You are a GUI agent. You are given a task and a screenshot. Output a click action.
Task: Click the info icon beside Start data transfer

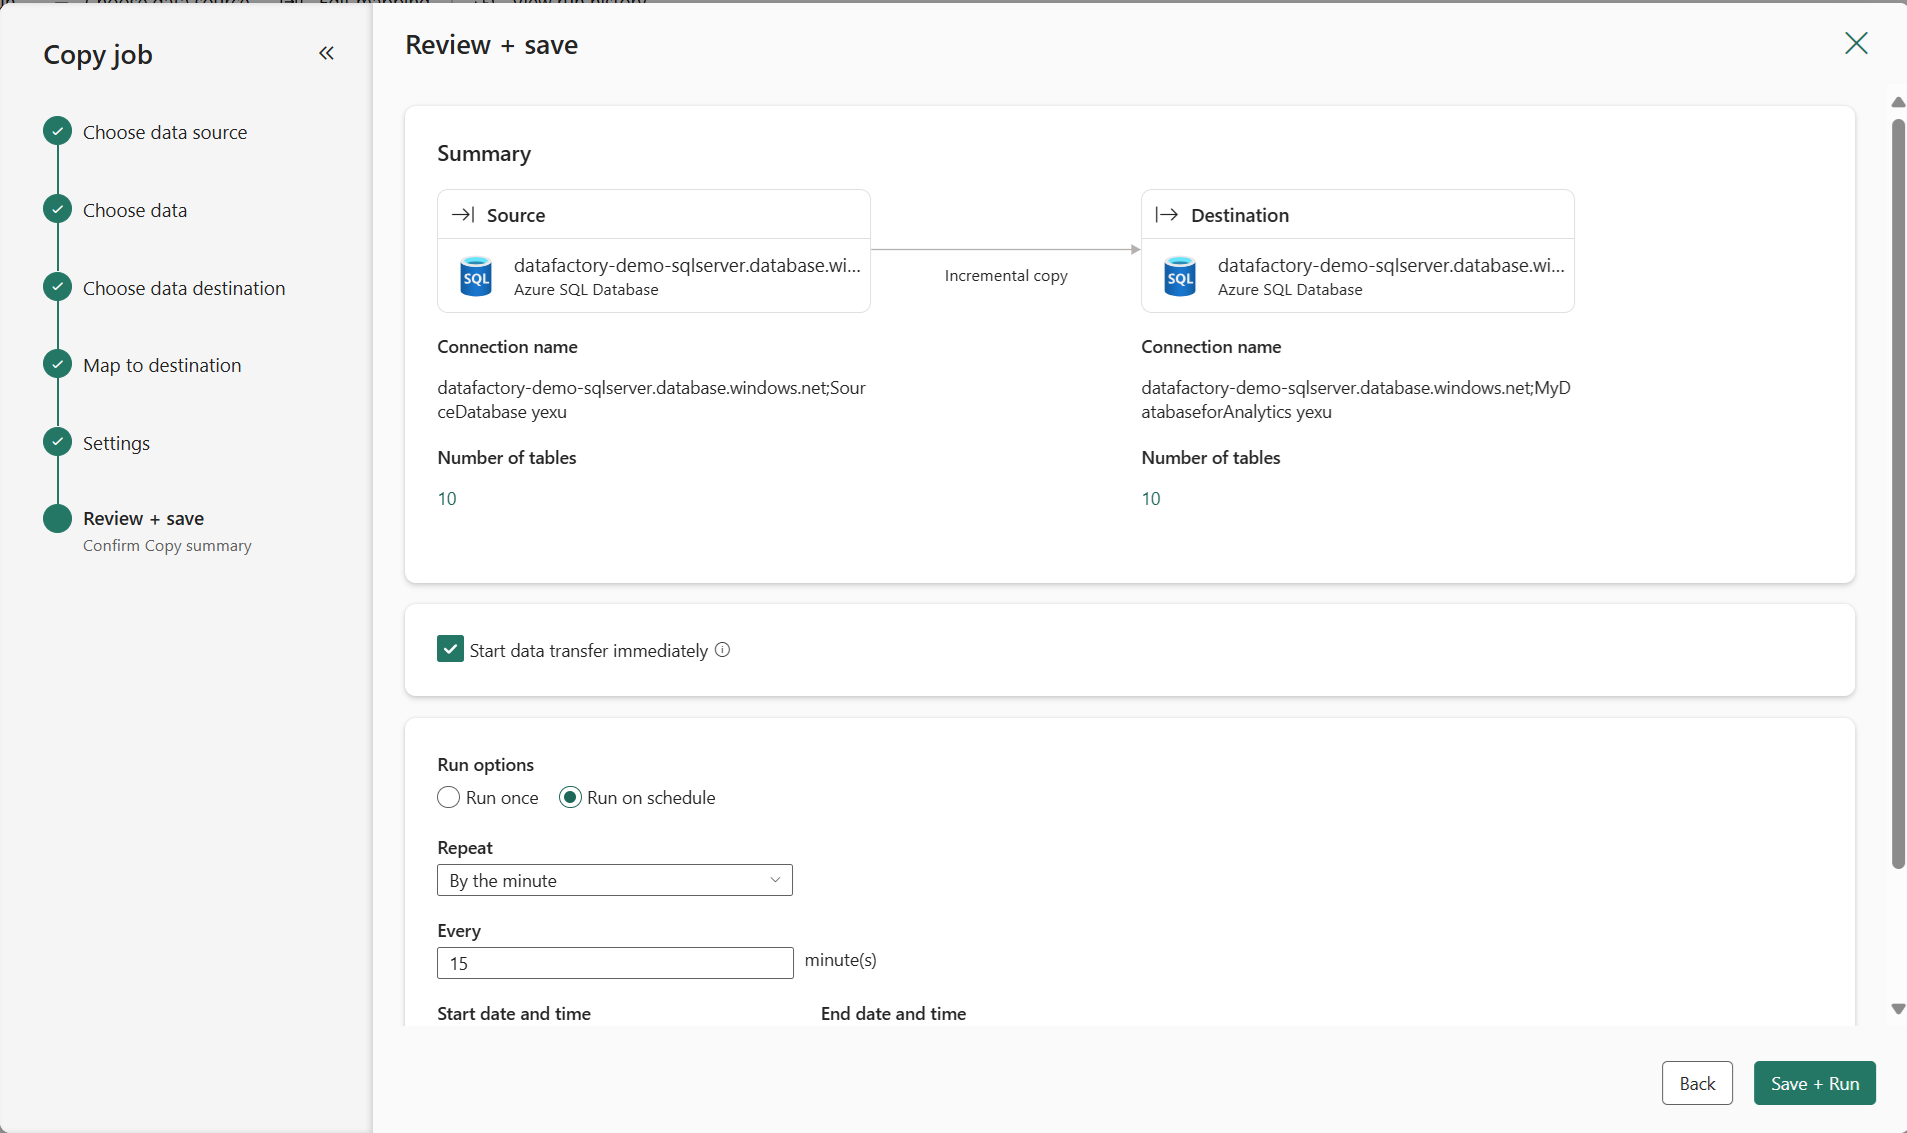pos(723,650)
